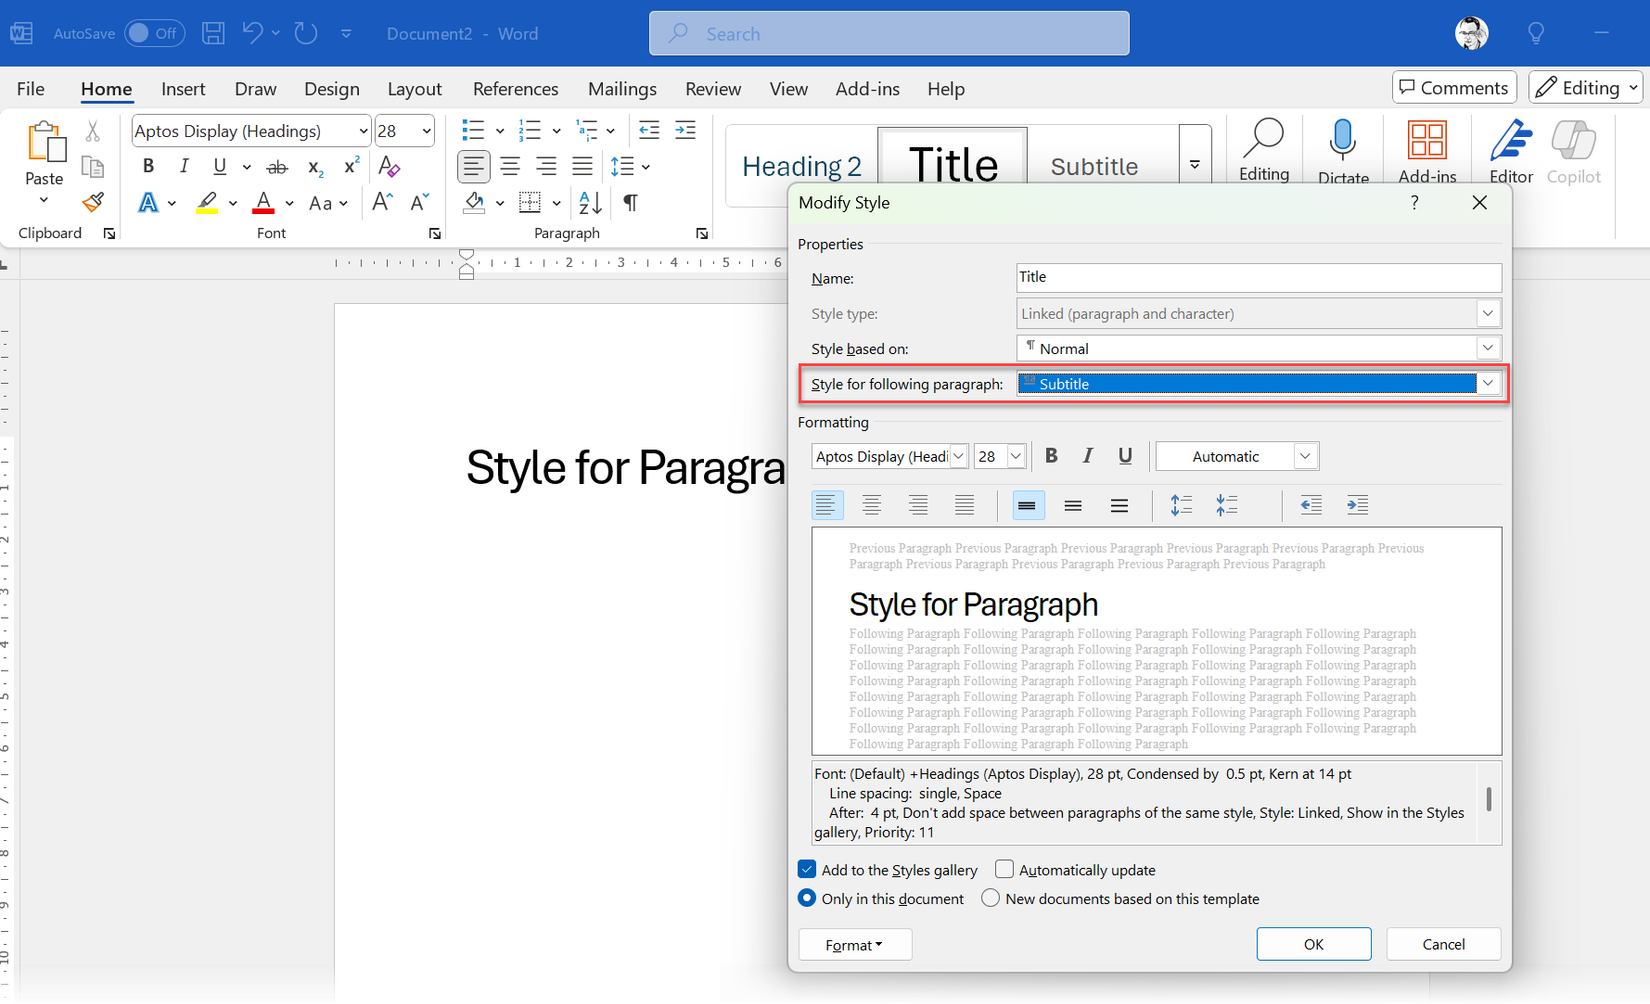Uncheck Add to the Styles gallery
The height and width of the screenshot is (1004, 1650).
point(807,869)
